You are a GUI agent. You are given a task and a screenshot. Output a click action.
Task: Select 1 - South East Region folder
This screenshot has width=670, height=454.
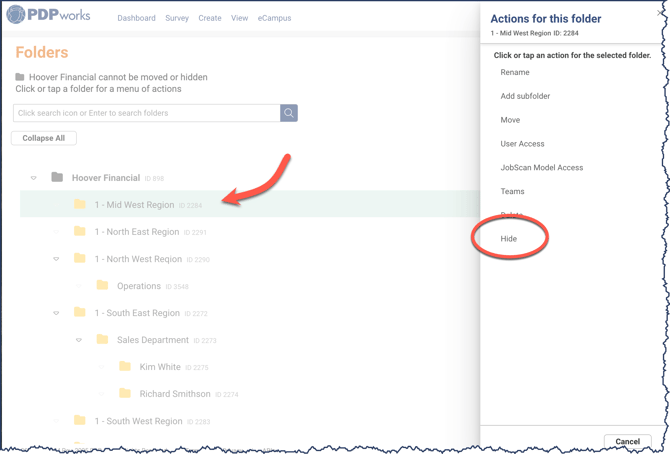[x=137, y=313]
